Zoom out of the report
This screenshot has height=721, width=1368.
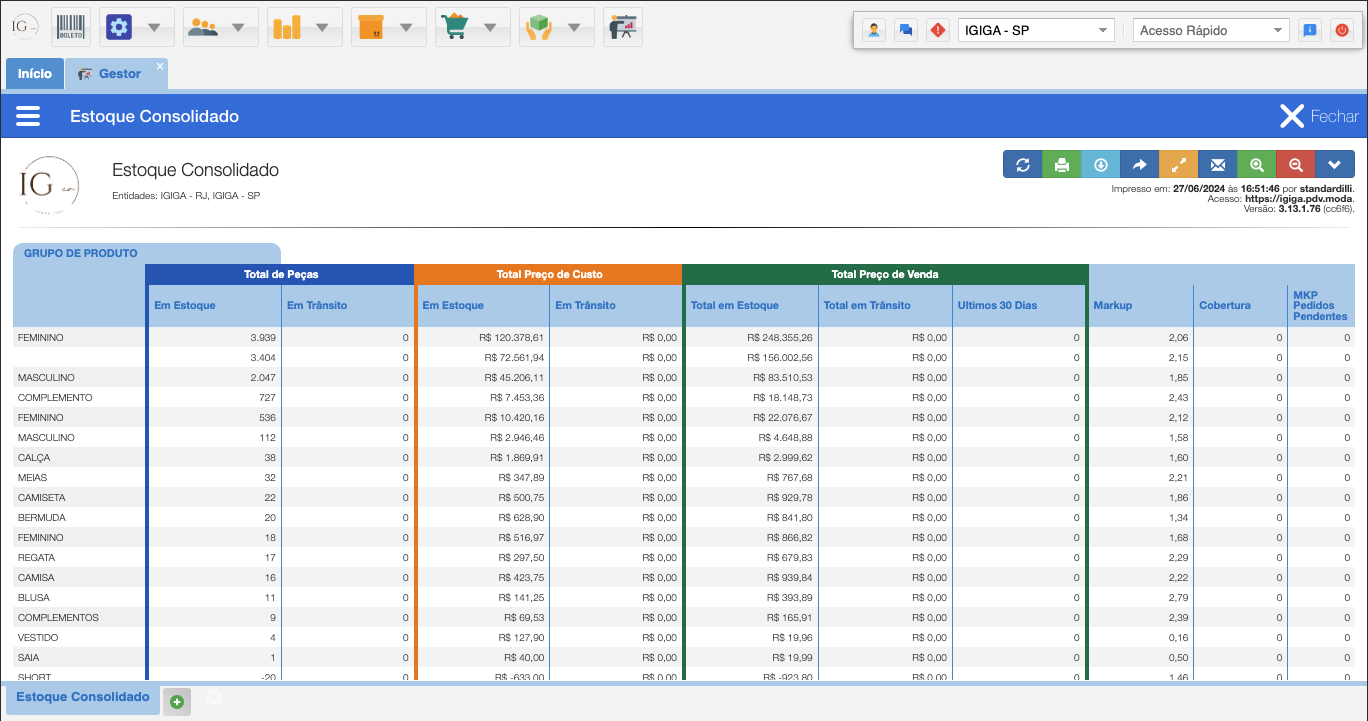click(1295, 165)
